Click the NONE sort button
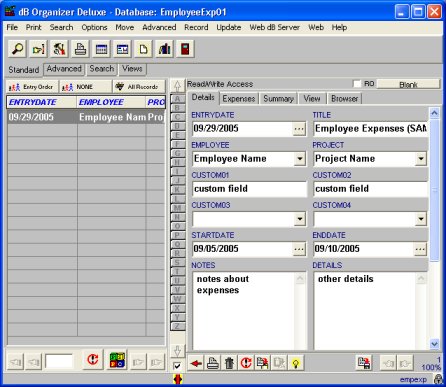 (85, 87)
